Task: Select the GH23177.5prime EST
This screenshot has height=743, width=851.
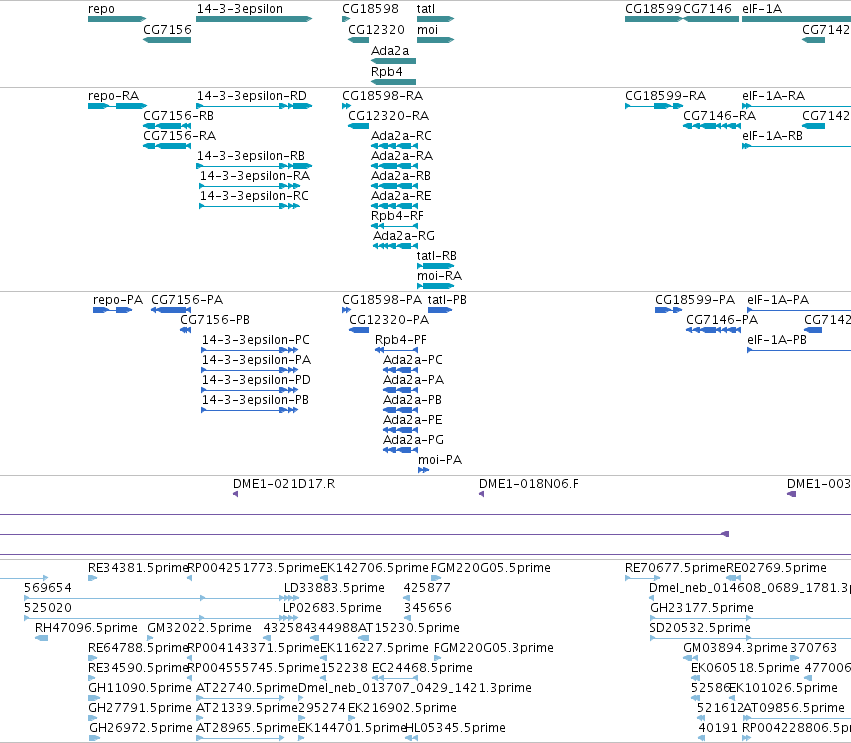Action: [751, 618]
